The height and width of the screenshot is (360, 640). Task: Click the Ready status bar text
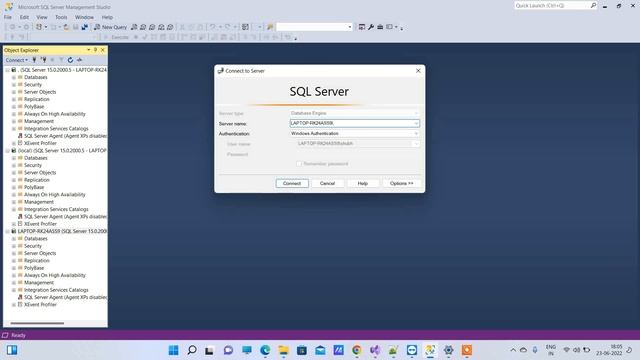point(18,335)
